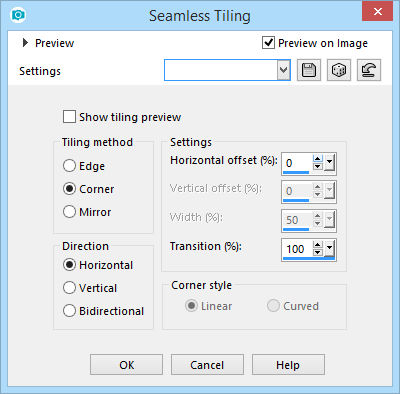Viewport: 400px width, 394px height.
Task: Select the Edge tiling method
Action: coord(69,166)
